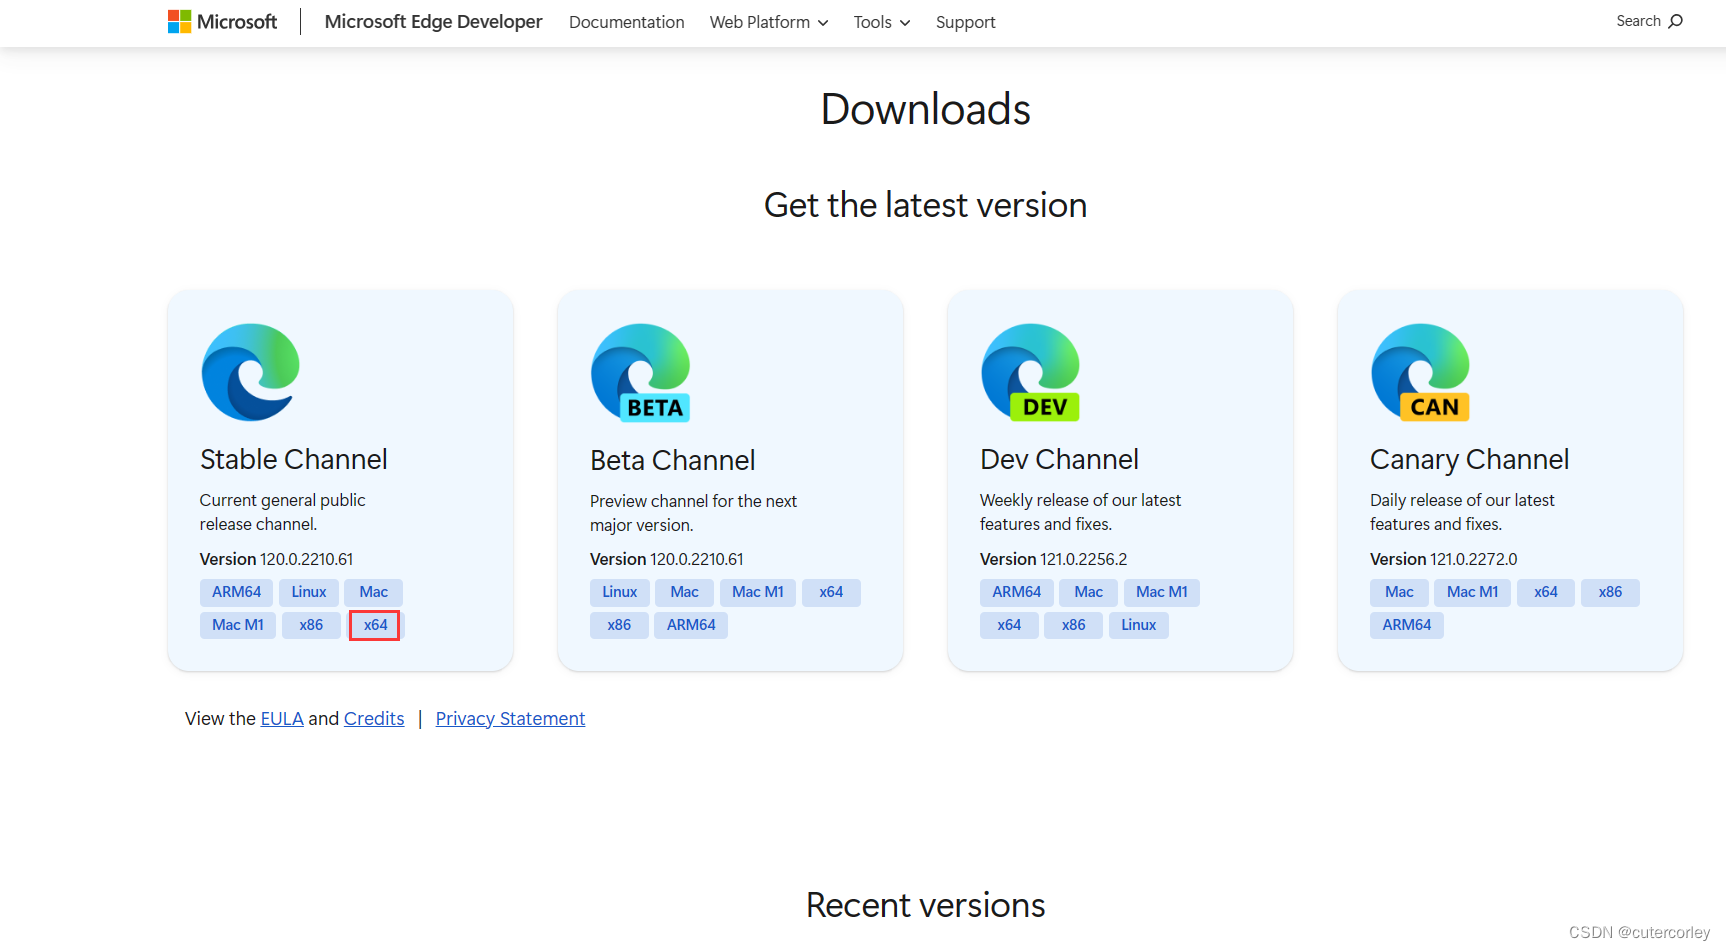Image resolution: width=1726 pixels, height=951 pixels.
Task: Download Stable Channel x86 driver
Action: pyautogui.click(x=311, y=625)
